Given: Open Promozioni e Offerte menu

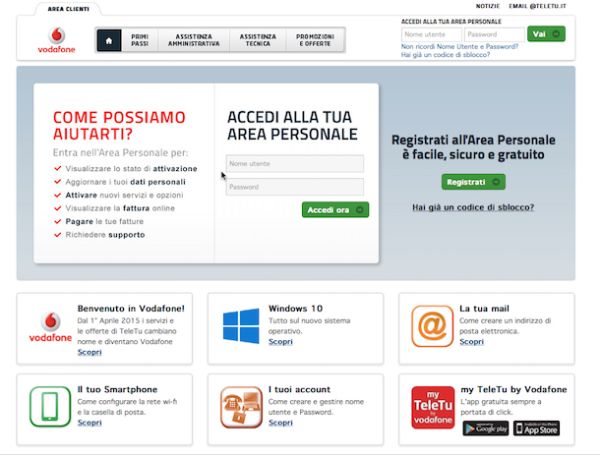Looking at the screenshot, I should (x=314, y=39).
